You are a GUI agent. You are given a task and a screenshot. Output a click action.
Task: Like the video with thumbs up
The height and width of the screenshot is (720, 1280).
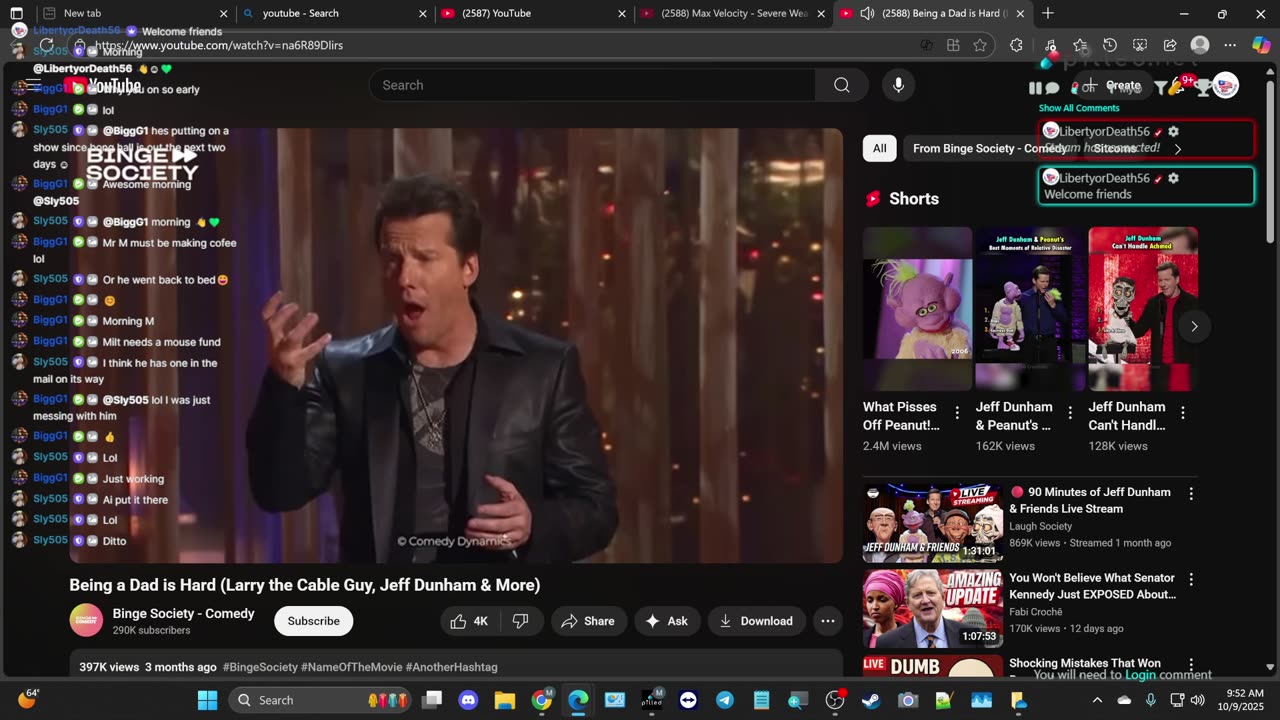[x=469, y=621]
